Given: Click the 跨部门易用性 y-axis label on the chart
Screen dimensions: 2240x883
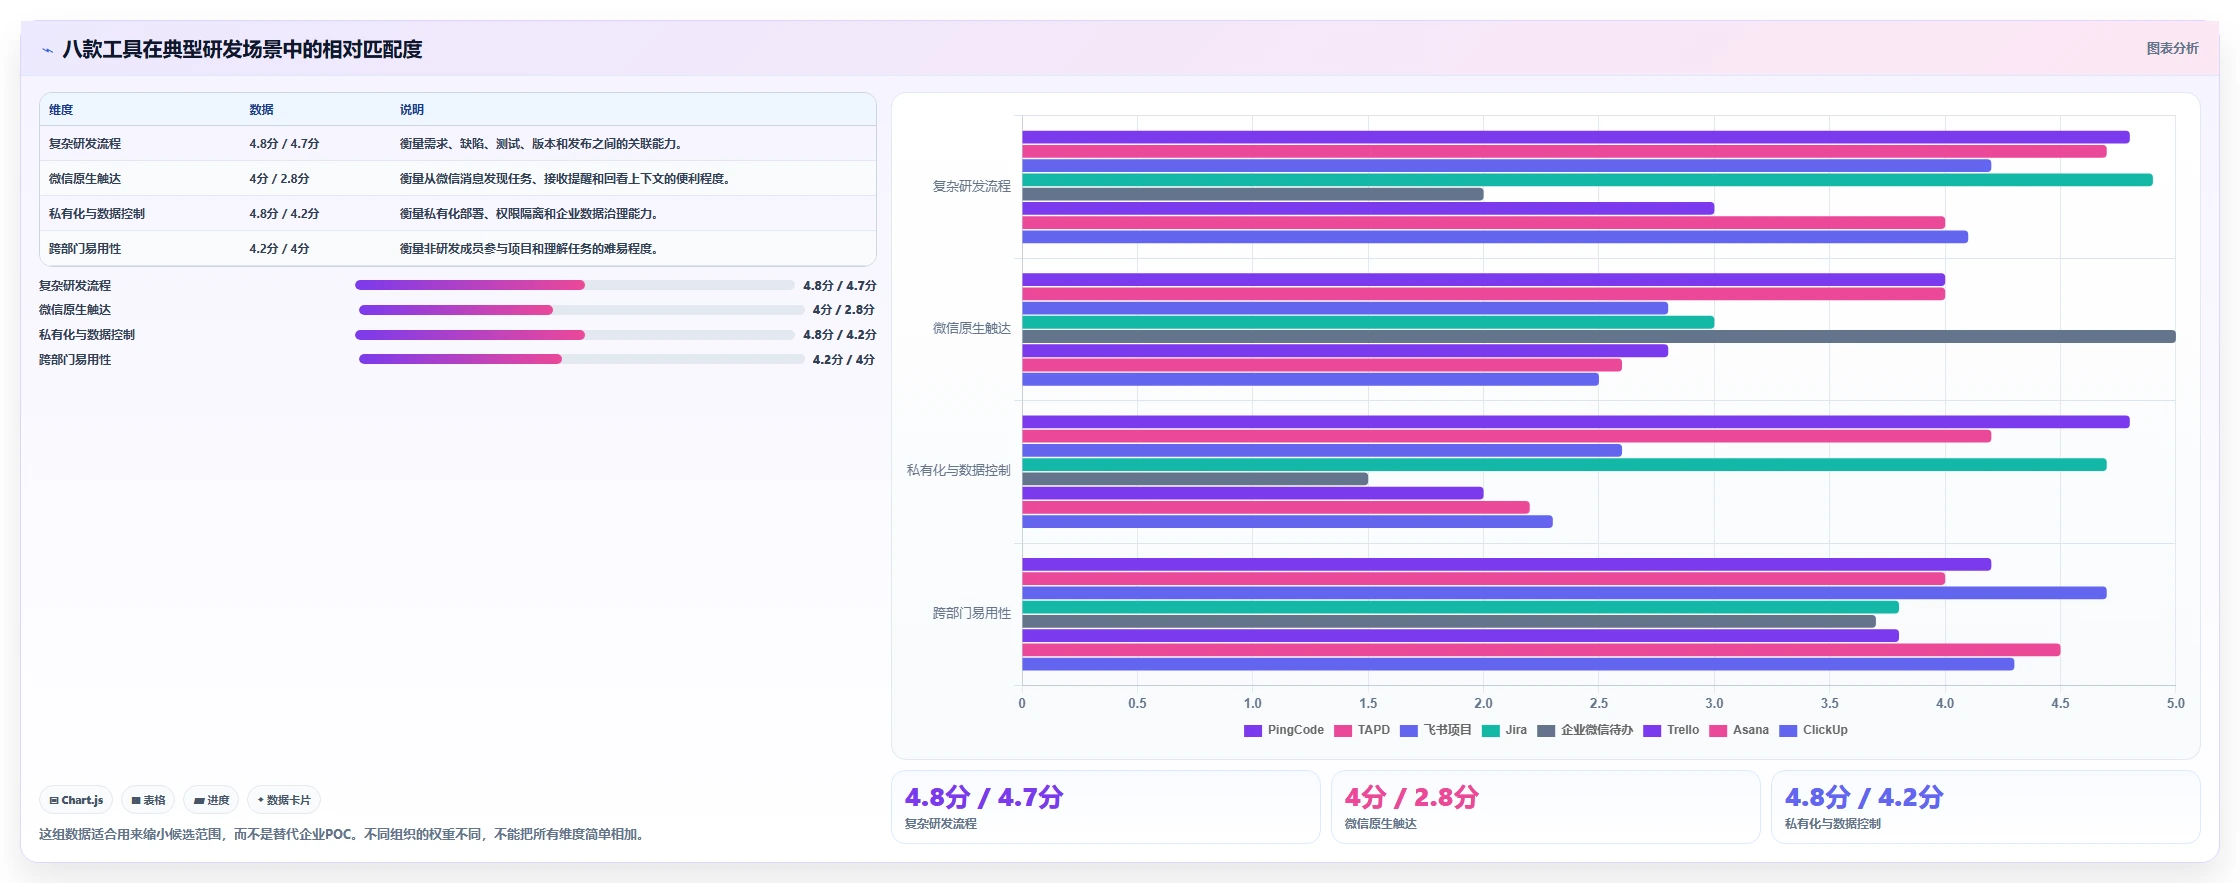Looking at the screenshot, I should pyautogui.click(x=971, y=614).
